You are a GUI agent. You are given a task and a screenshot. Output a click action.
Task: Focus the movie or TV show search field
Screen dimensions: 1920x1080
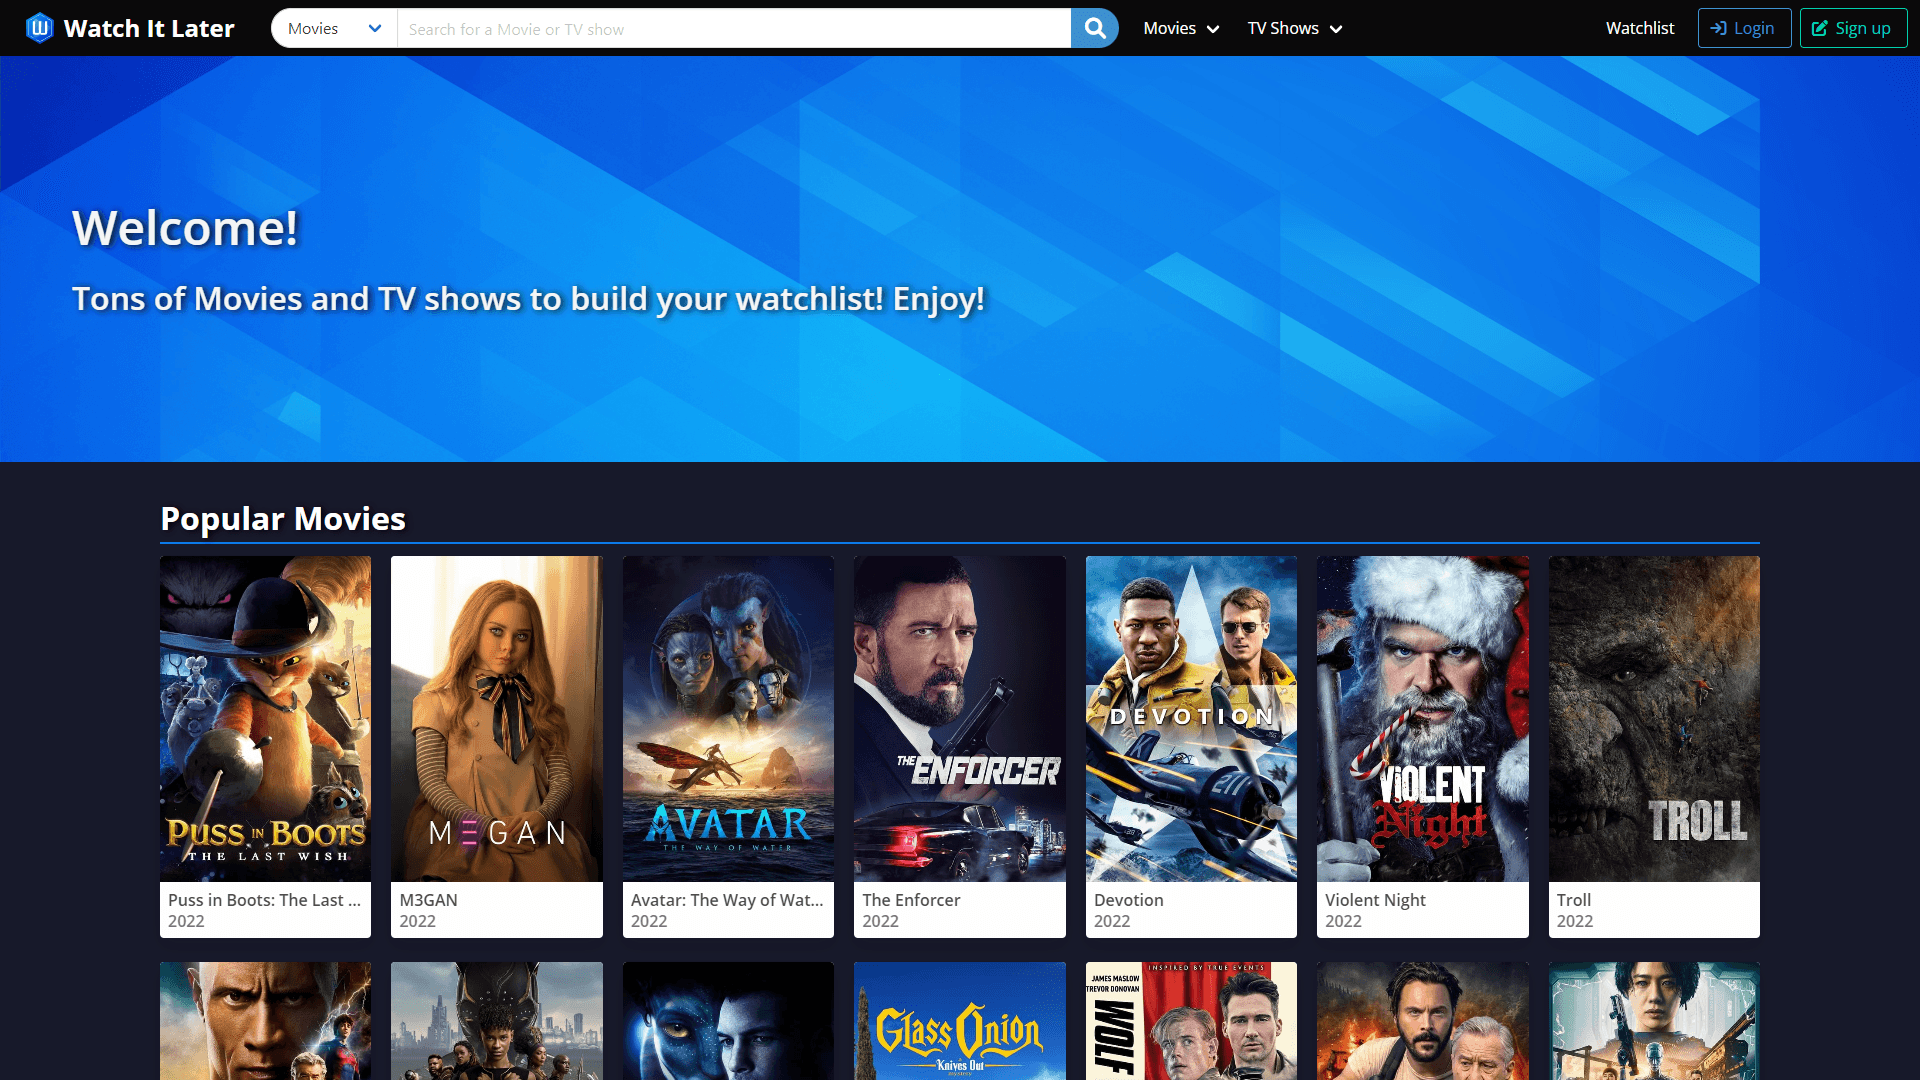point(733,29)
